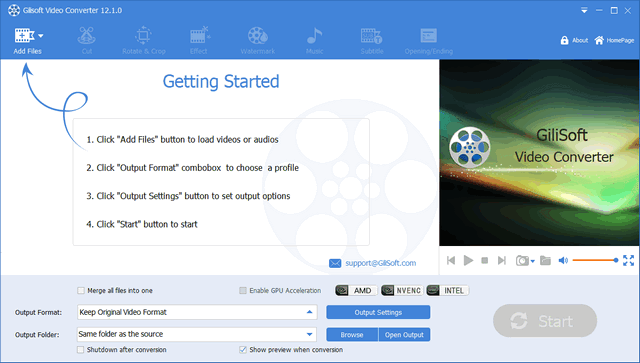Screen dimensions: 640x363
Task: Open the Rotate & Crop tool
Action: tap(144, 41)
